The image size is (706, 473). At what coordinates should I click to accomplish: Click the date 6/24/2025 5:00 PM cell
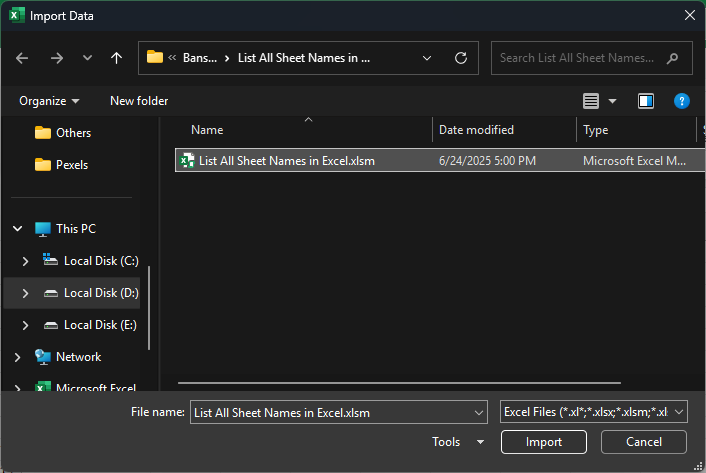tap(487, 161)
